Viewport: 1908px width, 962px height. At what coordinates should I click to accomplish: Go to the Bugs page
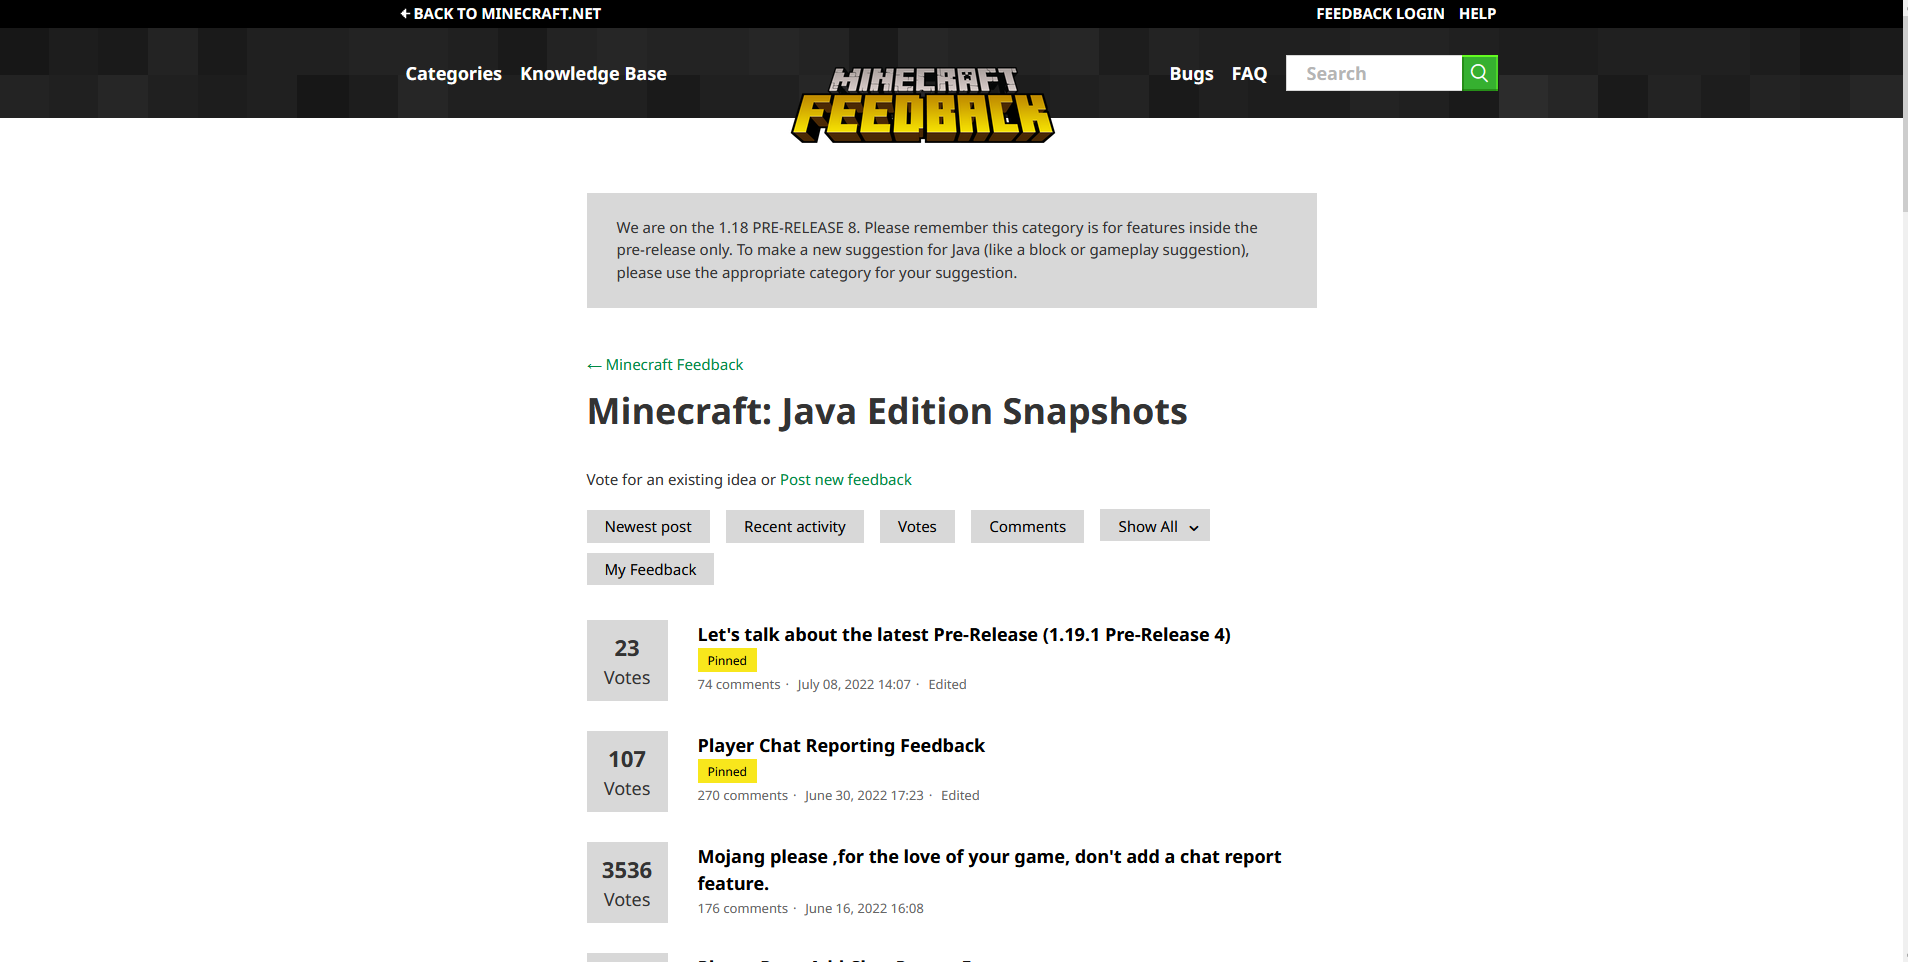click(x=1191, y=73)
